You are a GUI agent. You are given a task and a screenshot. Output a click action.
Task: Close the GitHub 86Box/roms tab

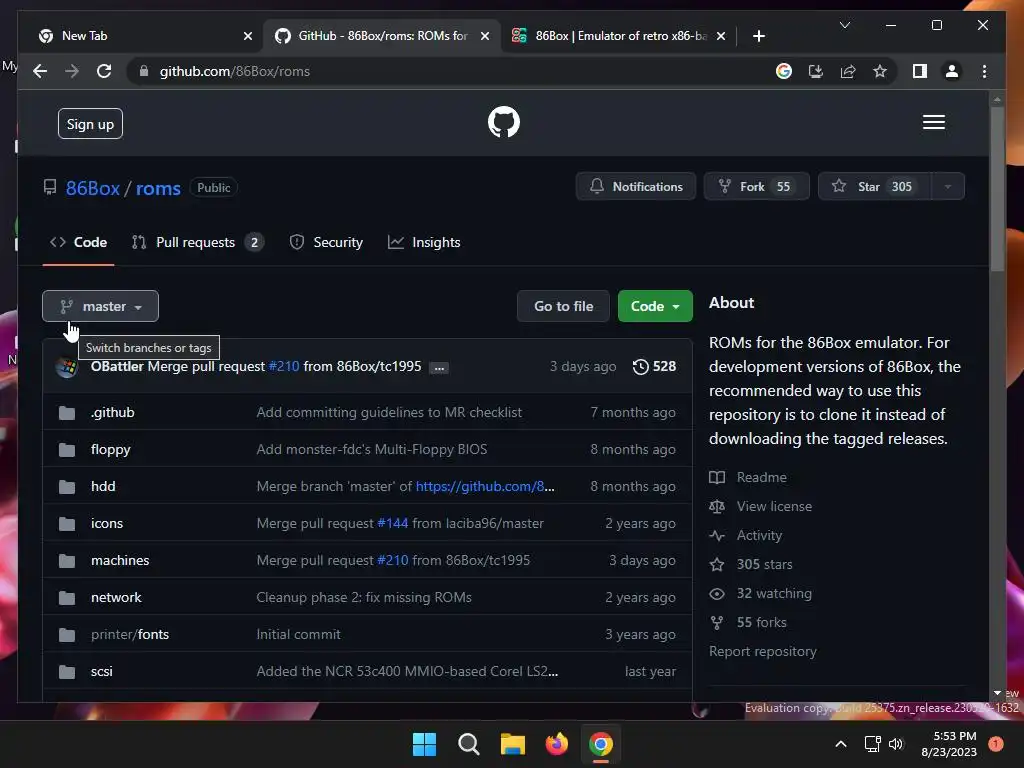point(485,36)
